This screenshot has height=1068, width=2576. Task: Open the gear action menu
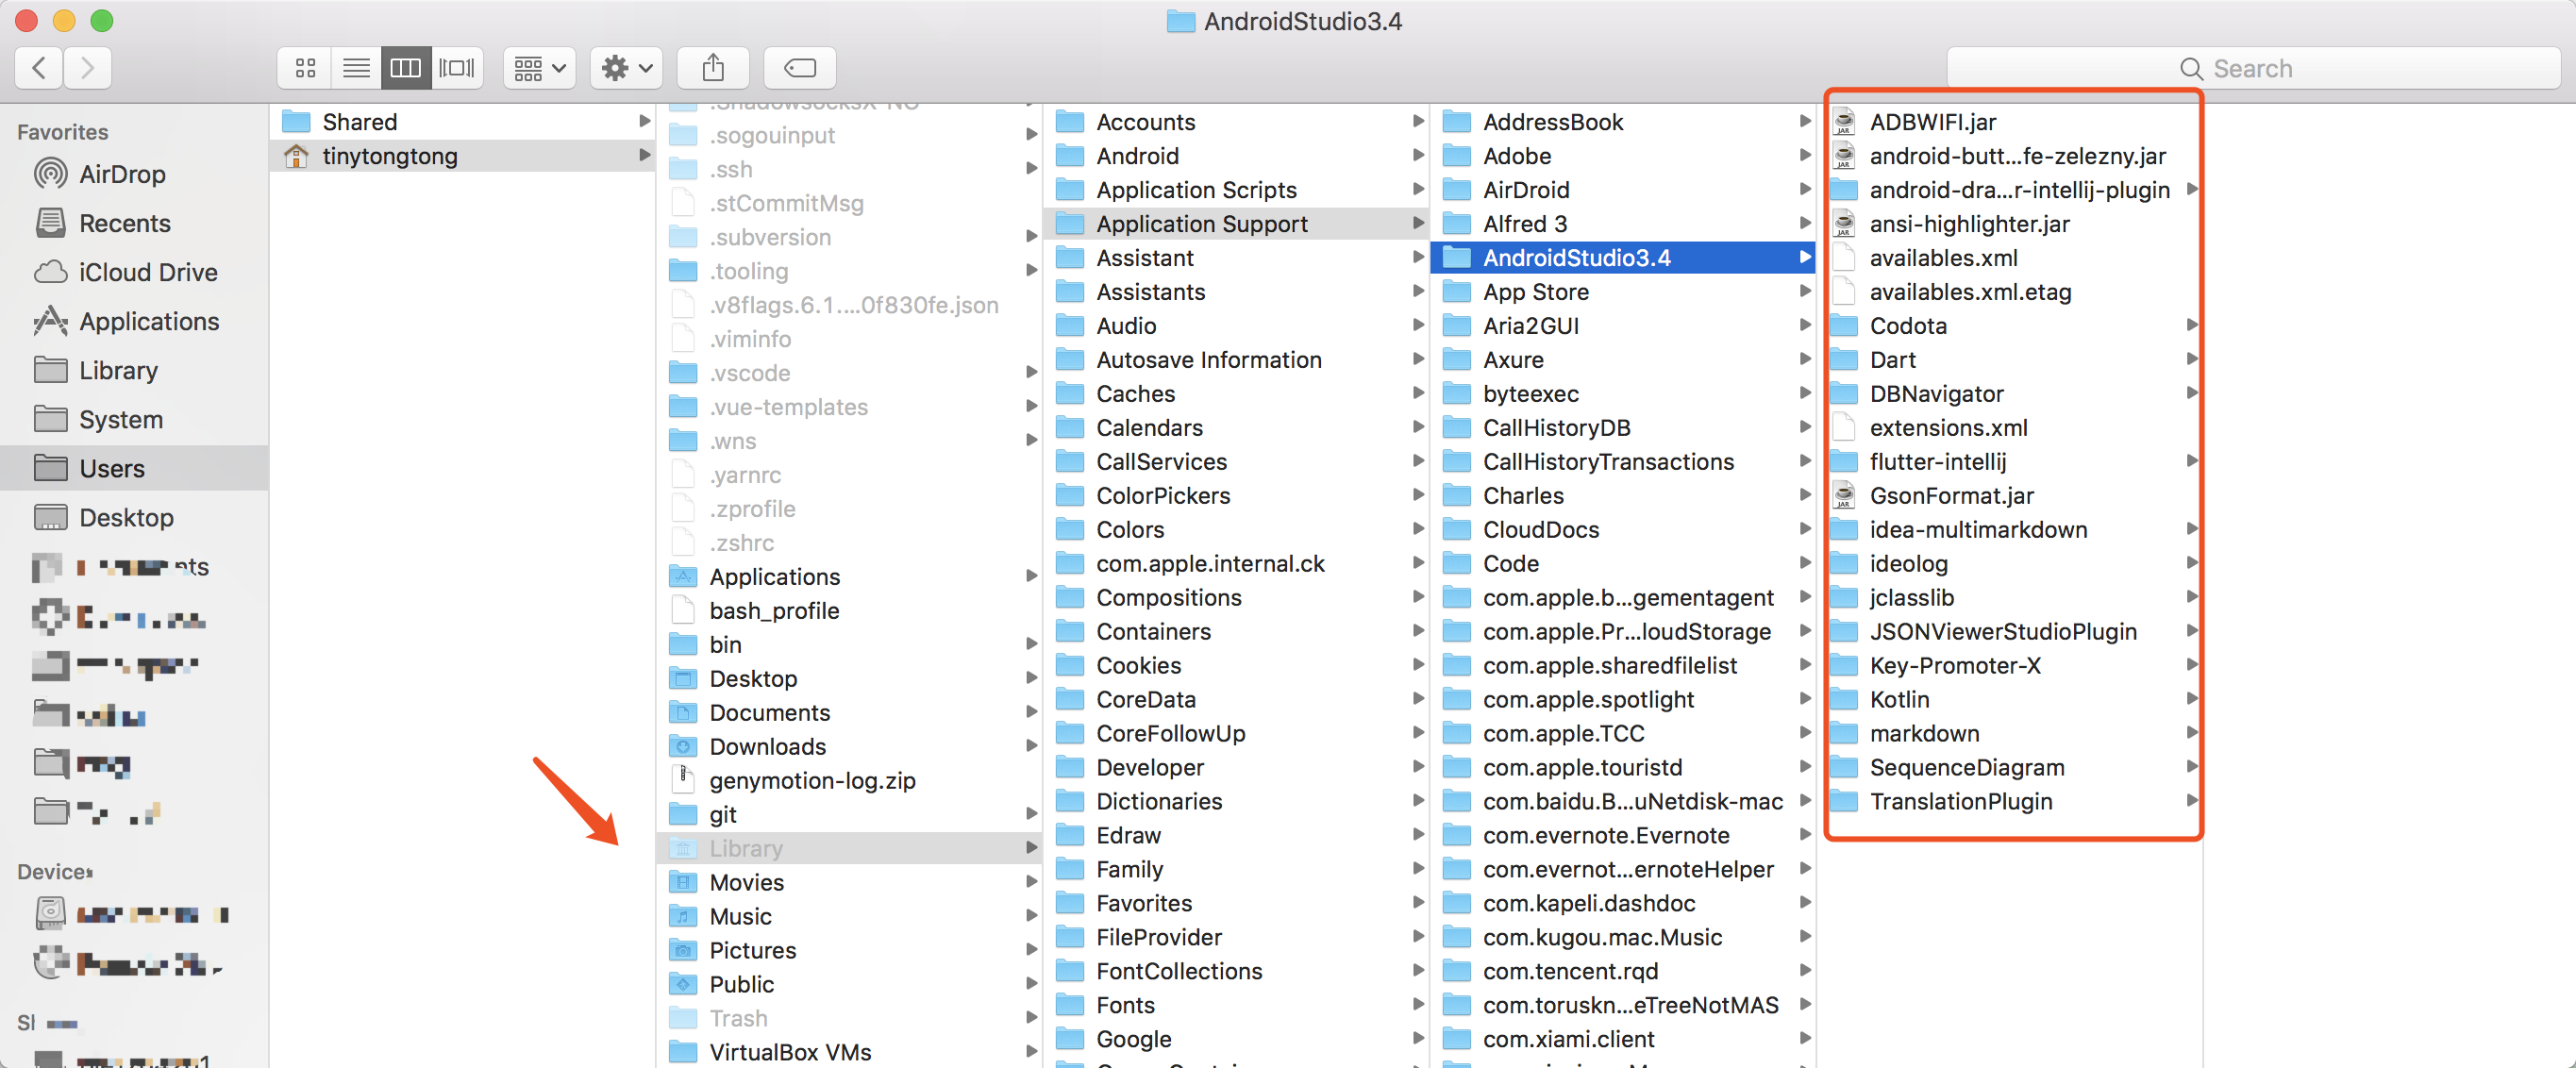coord(626,68)
